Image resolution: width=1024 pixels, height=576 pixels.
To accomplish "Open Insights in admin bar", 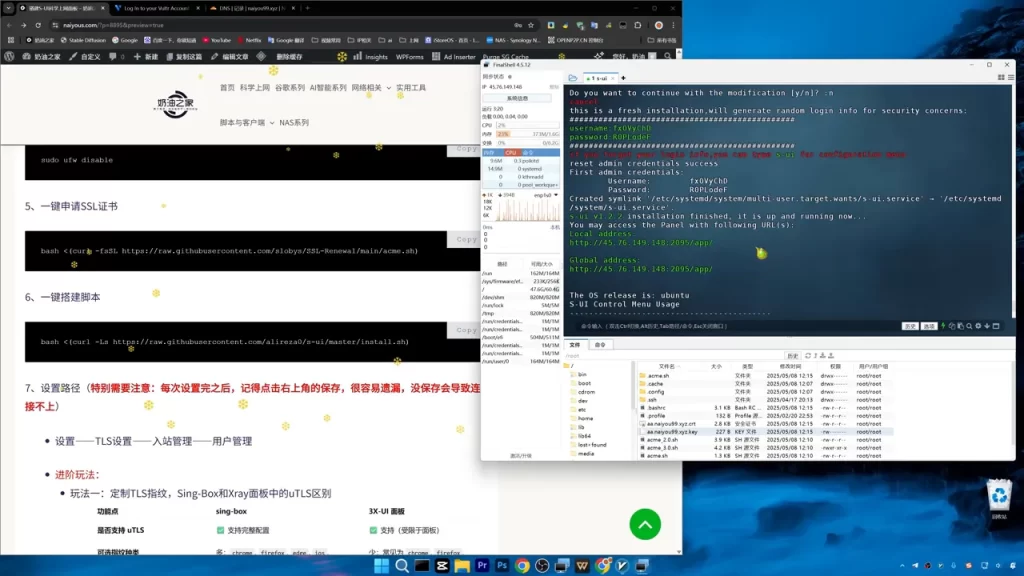I will [x=370, y=57].
